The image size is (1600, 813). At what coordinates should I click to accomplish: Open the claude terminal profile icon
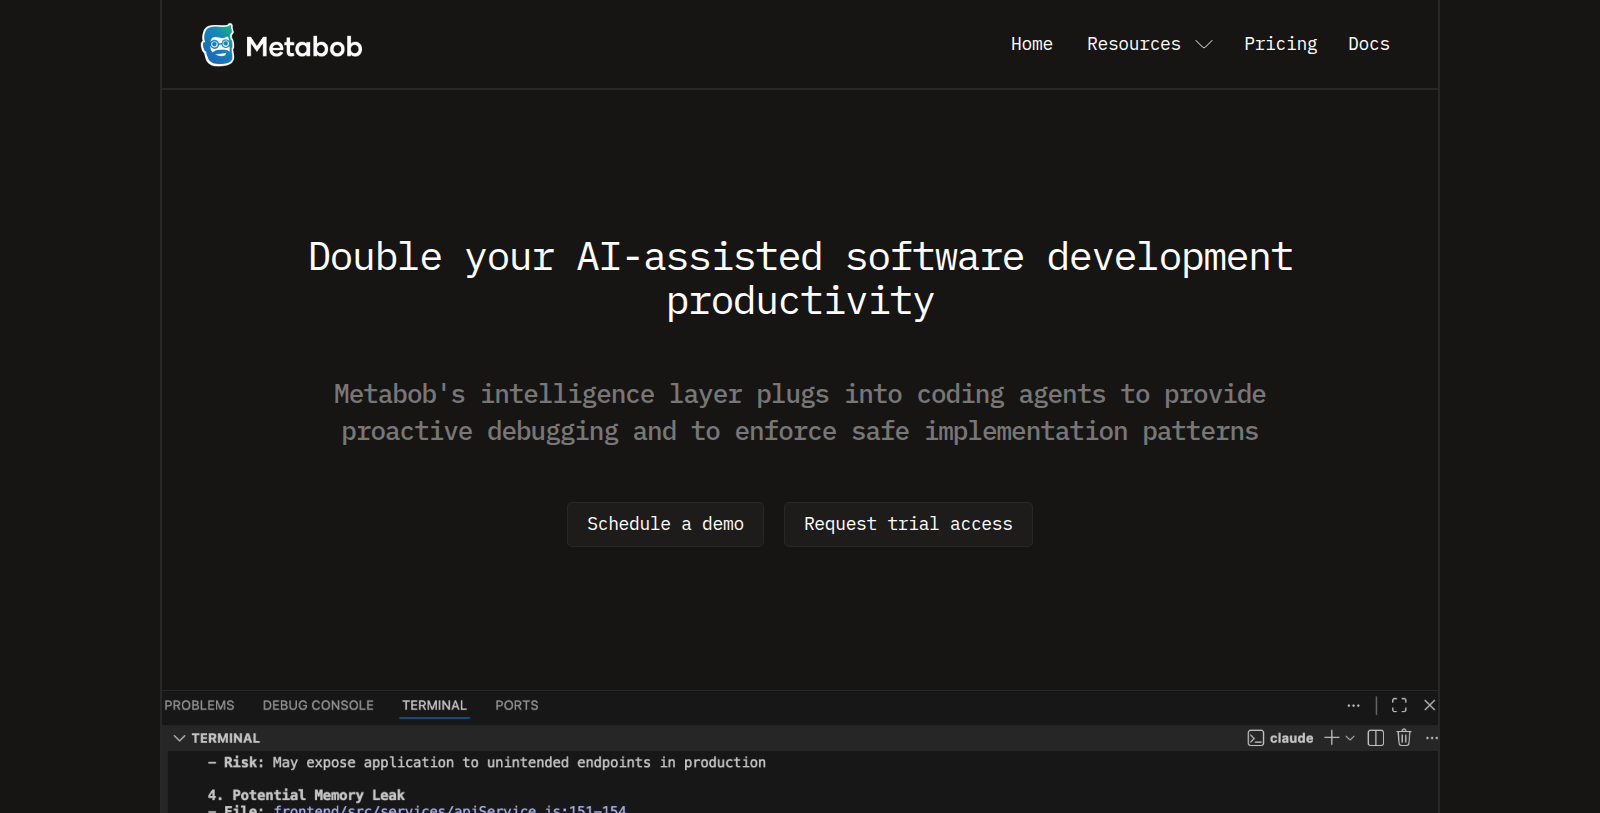tap(1256, 738)
